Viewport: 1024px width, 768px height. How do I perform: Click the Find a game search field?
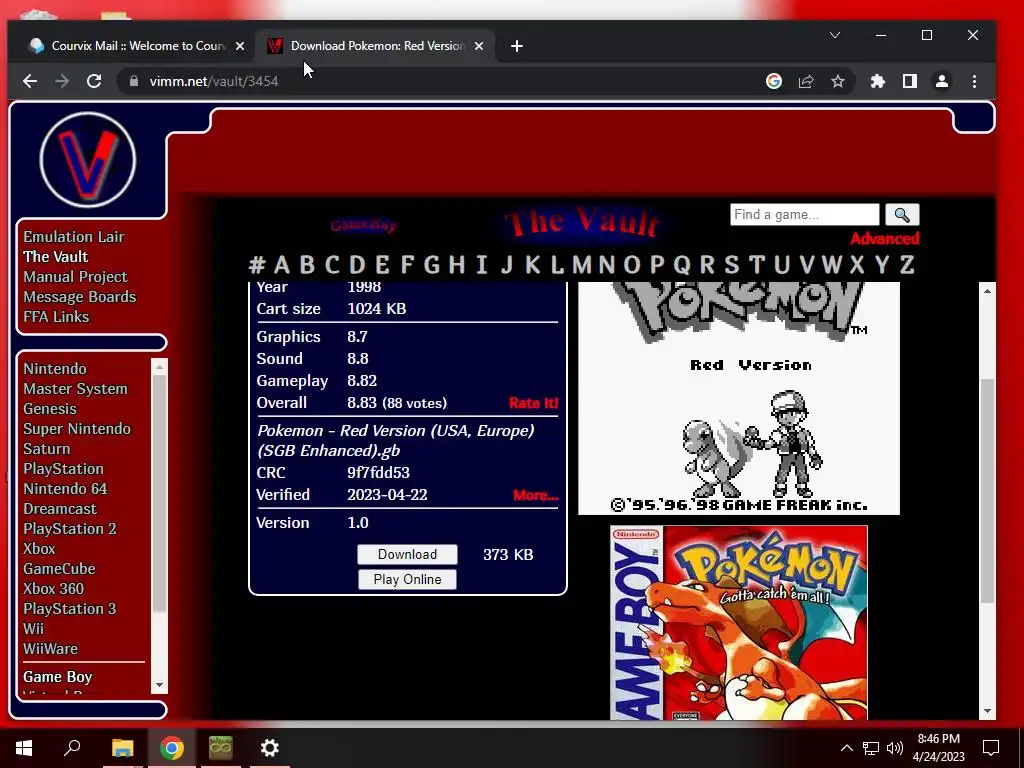point(805,215)
